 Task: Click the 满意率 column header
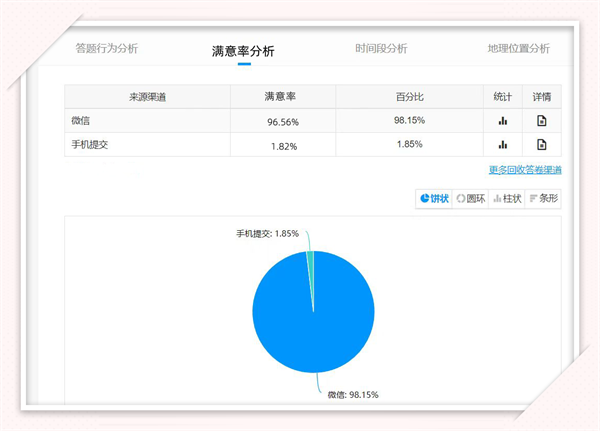[283, 97]
